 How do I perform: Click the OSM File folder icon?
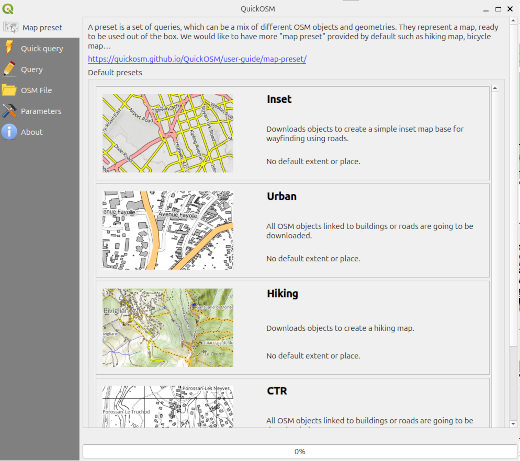pyautogui.click(x=9, y=90)
